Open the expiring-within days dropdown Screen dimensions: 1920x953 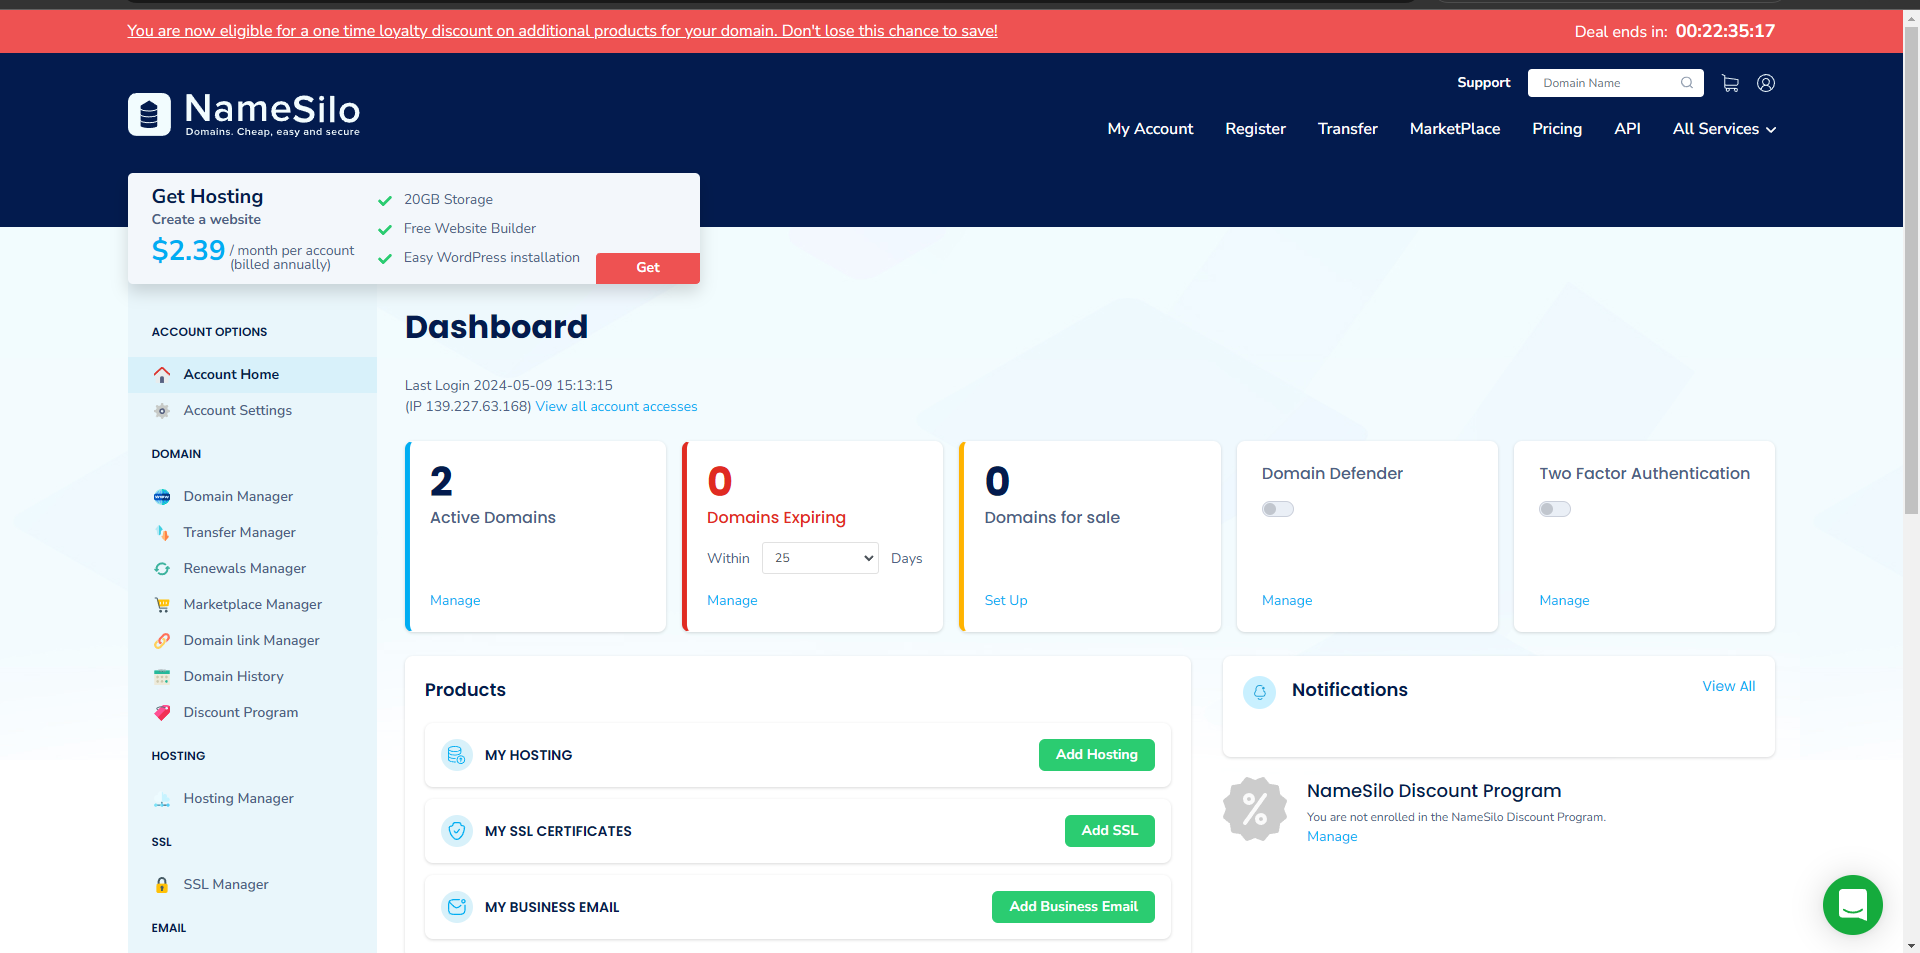(x=820, y=558)
